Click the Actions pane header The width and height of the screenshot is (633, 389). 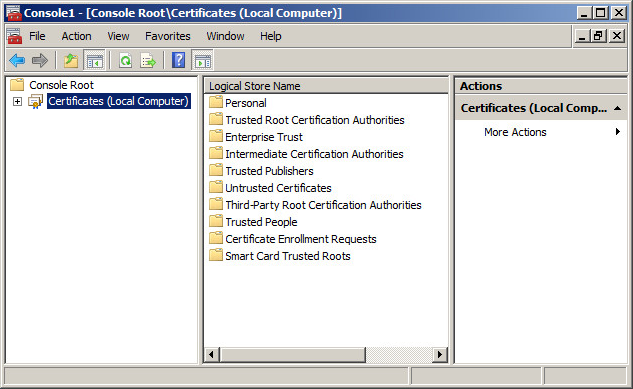coord(541,86)
